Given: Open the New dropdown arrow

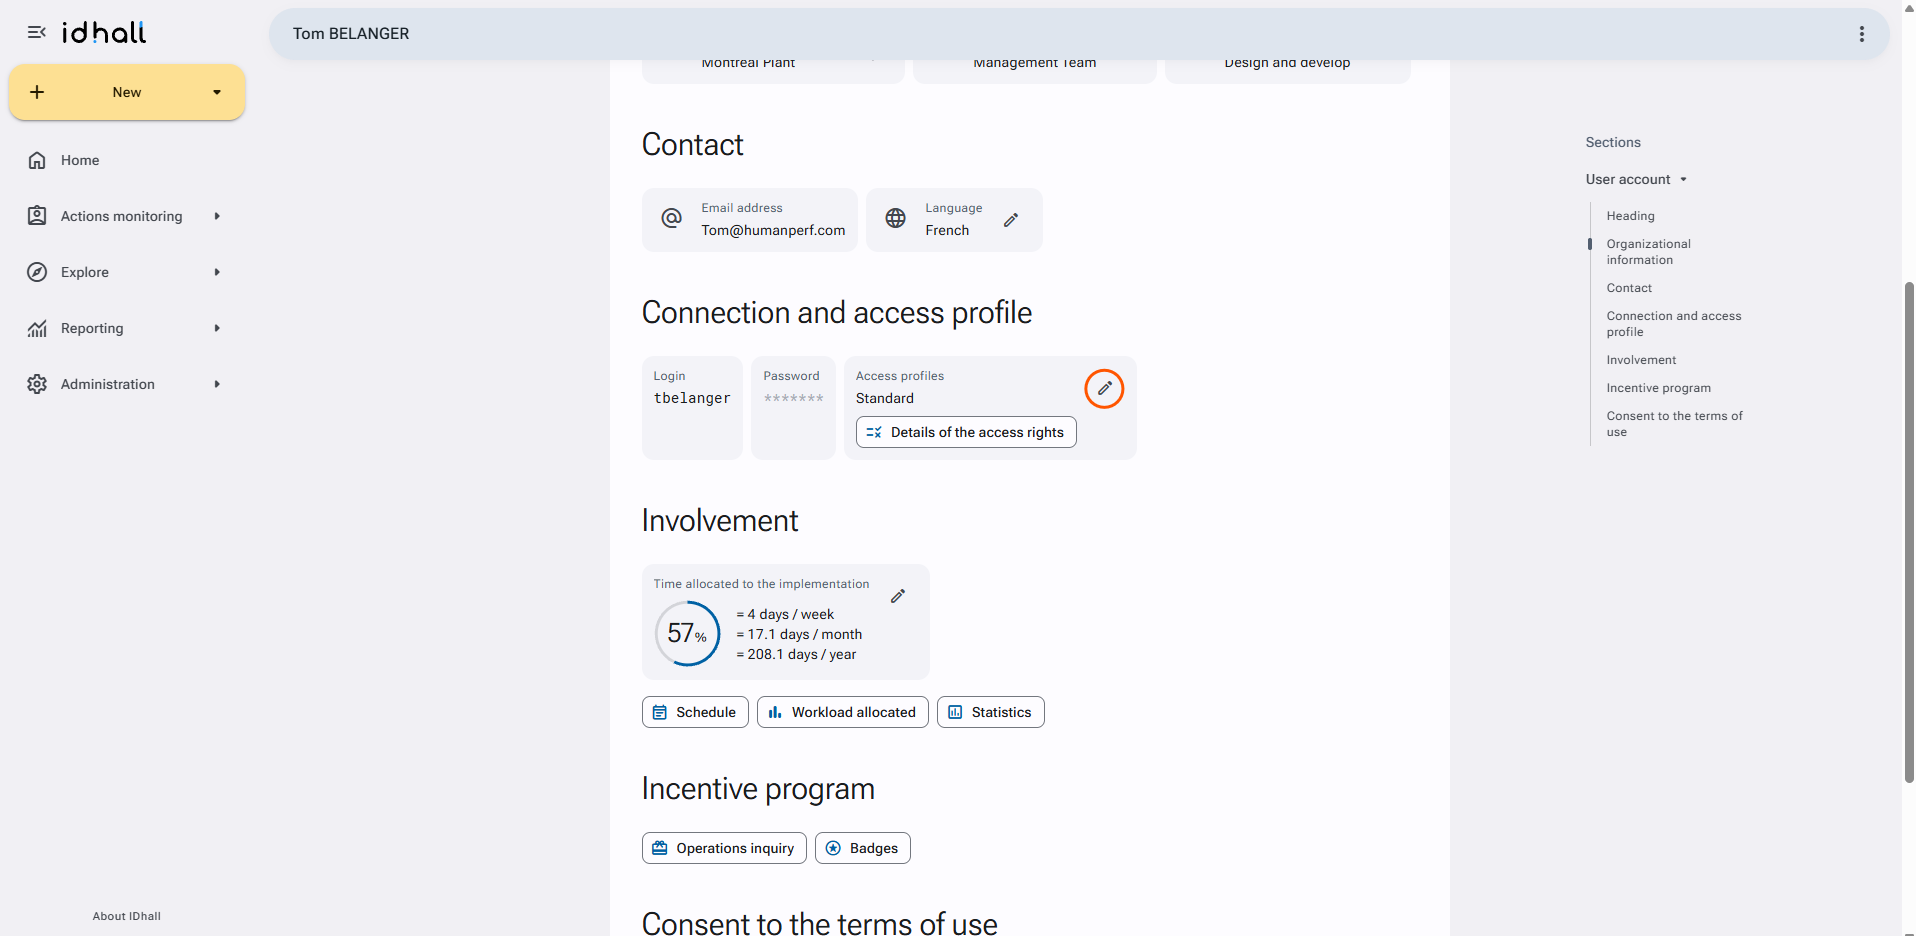Looking at the screenshot, I should 217,92.
